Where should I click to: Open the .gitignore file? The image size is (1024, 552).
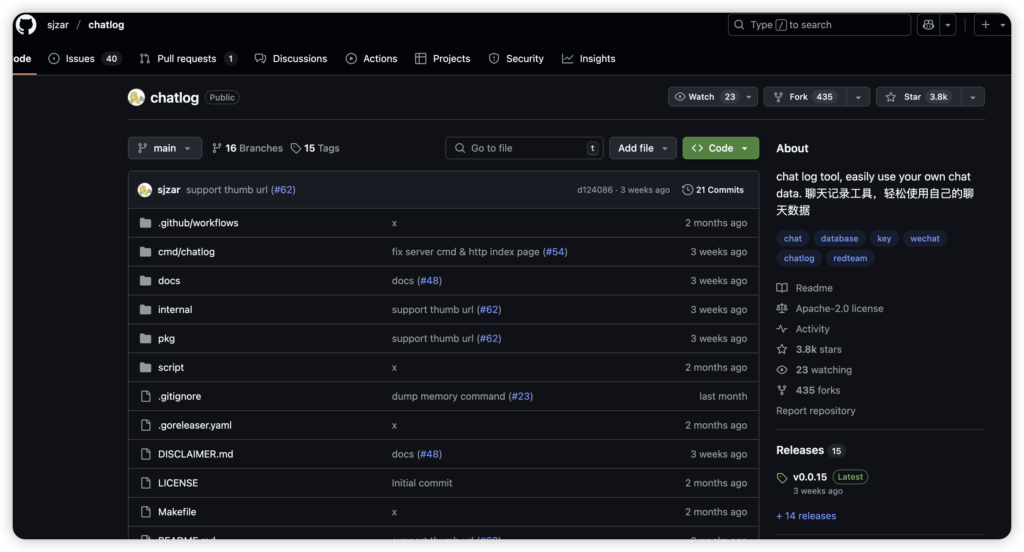pos(180,397)
